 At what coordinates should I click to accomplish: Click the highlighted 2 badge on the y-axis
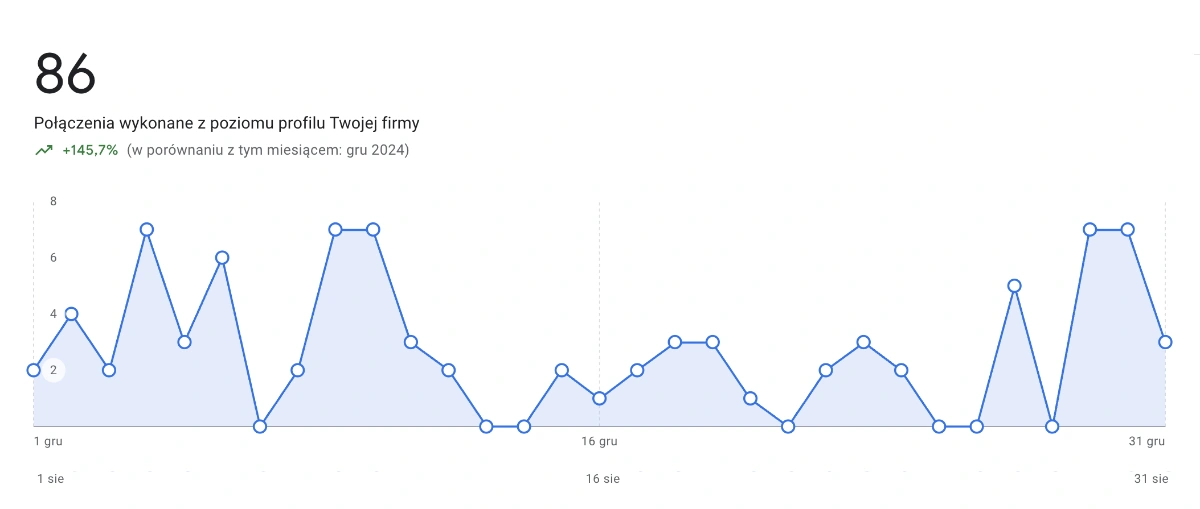(x=54, y=370)
